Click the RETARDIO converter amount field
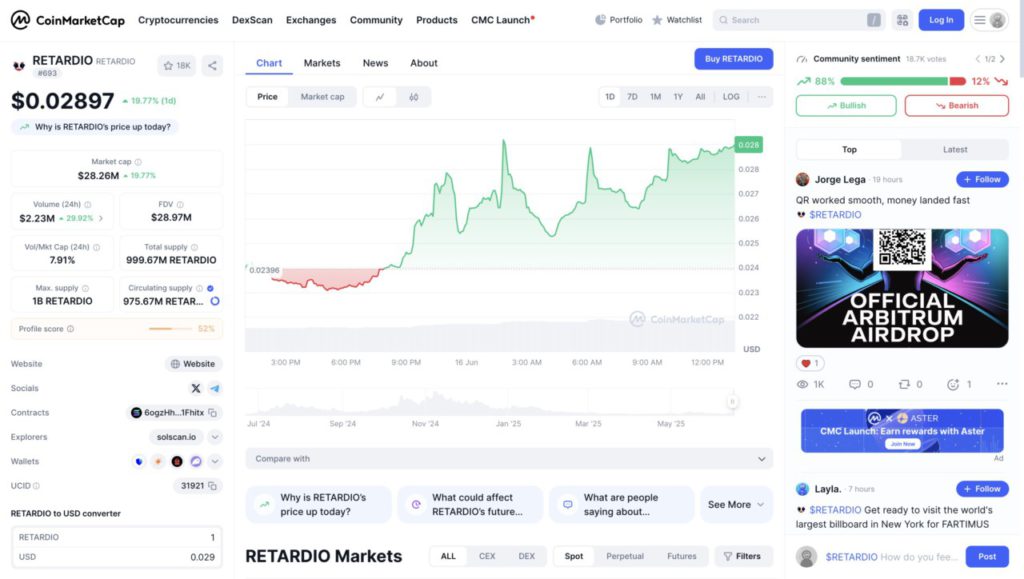Screen dimensions: 1024x579 coord(117,537)
